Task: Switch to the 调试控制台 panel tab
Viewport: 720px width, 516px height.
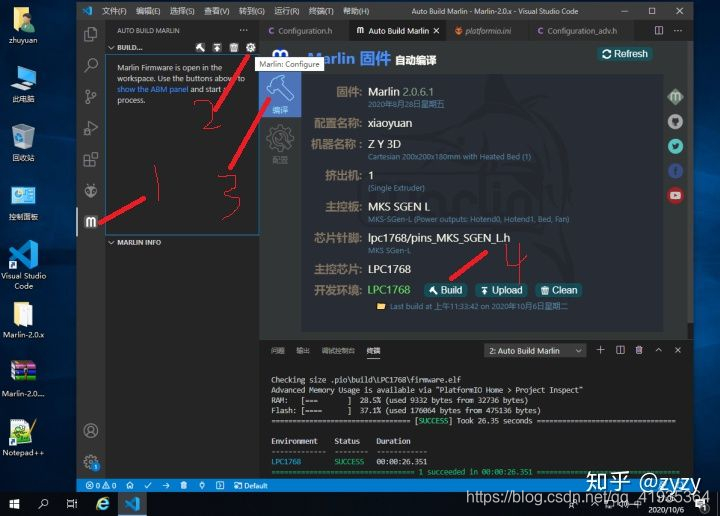Action: pyautogui.click(x=338, y=351)
